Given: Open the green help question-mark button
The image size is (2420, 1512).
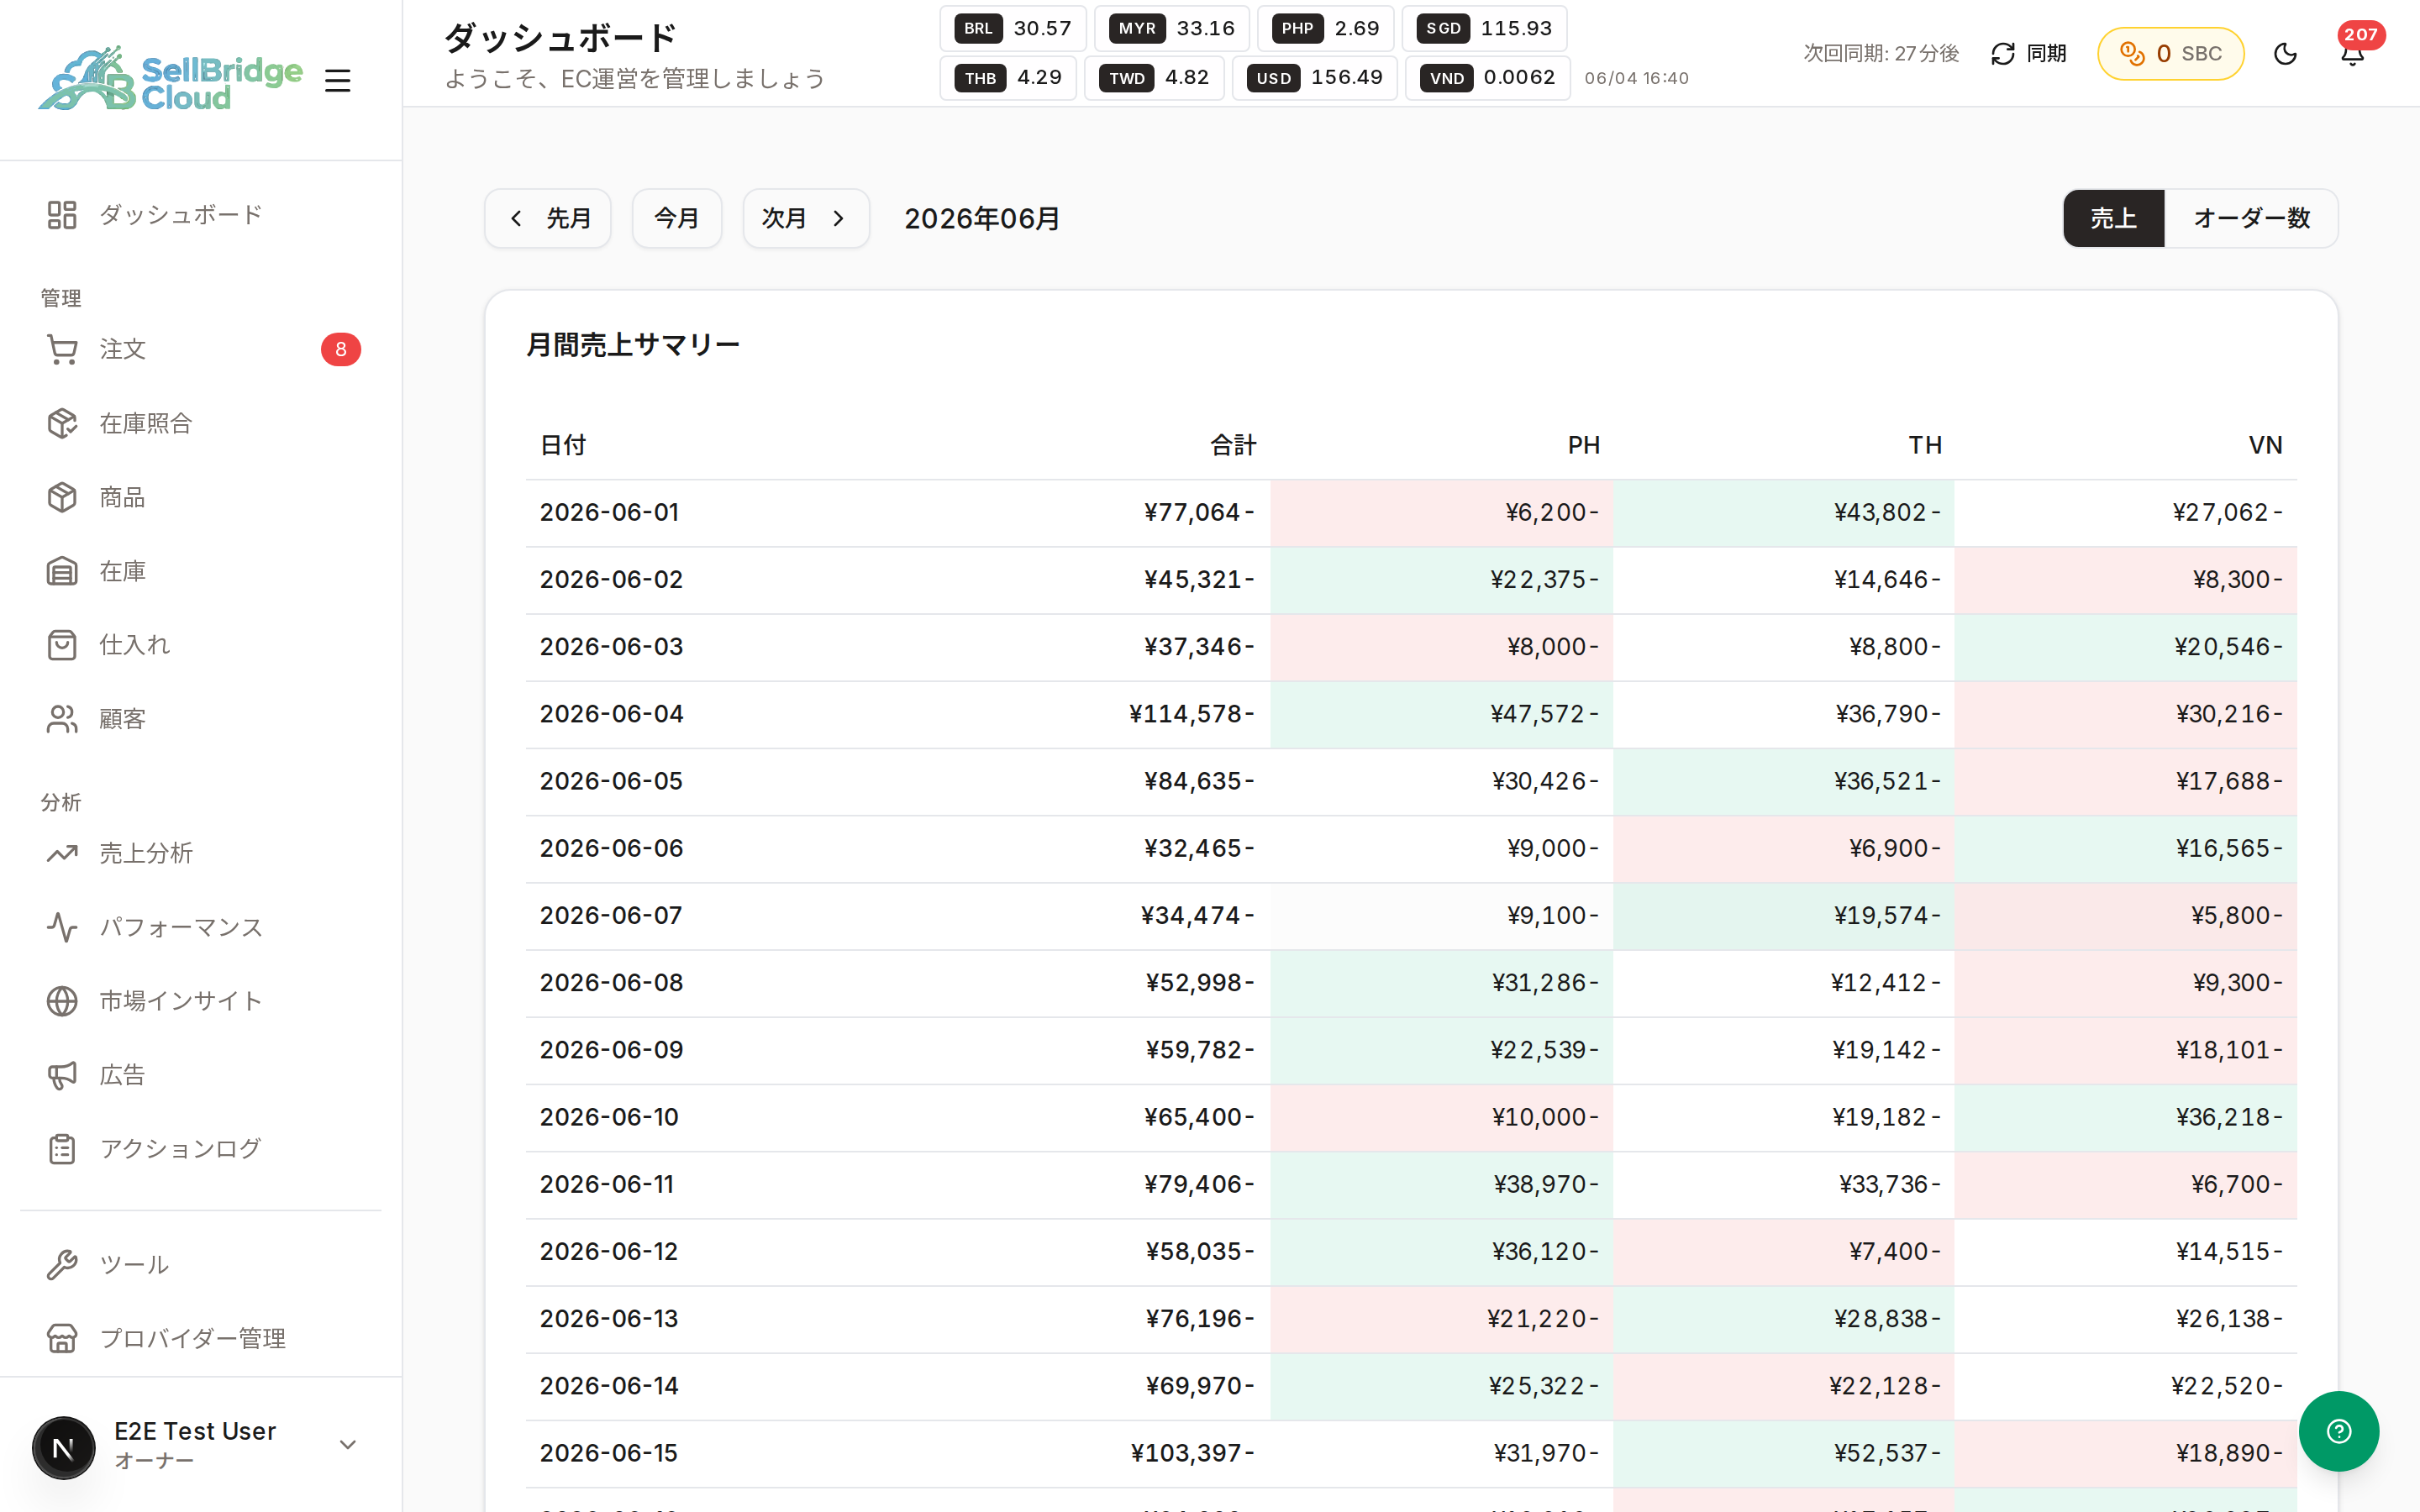Looking at the screenshot, I should [2338, 1431].
